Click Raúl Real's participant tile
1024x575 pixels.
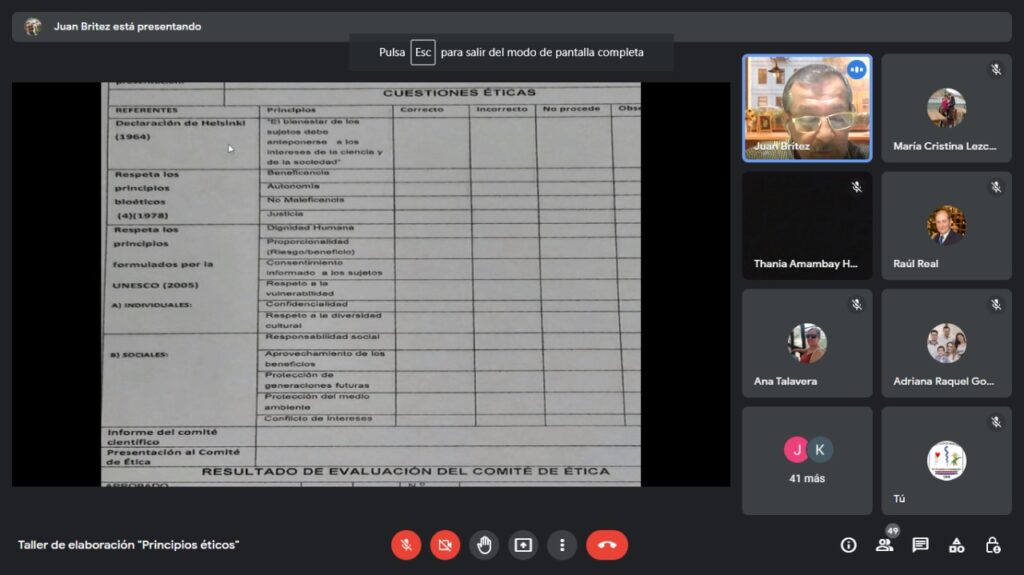click(x=946, y=226)
